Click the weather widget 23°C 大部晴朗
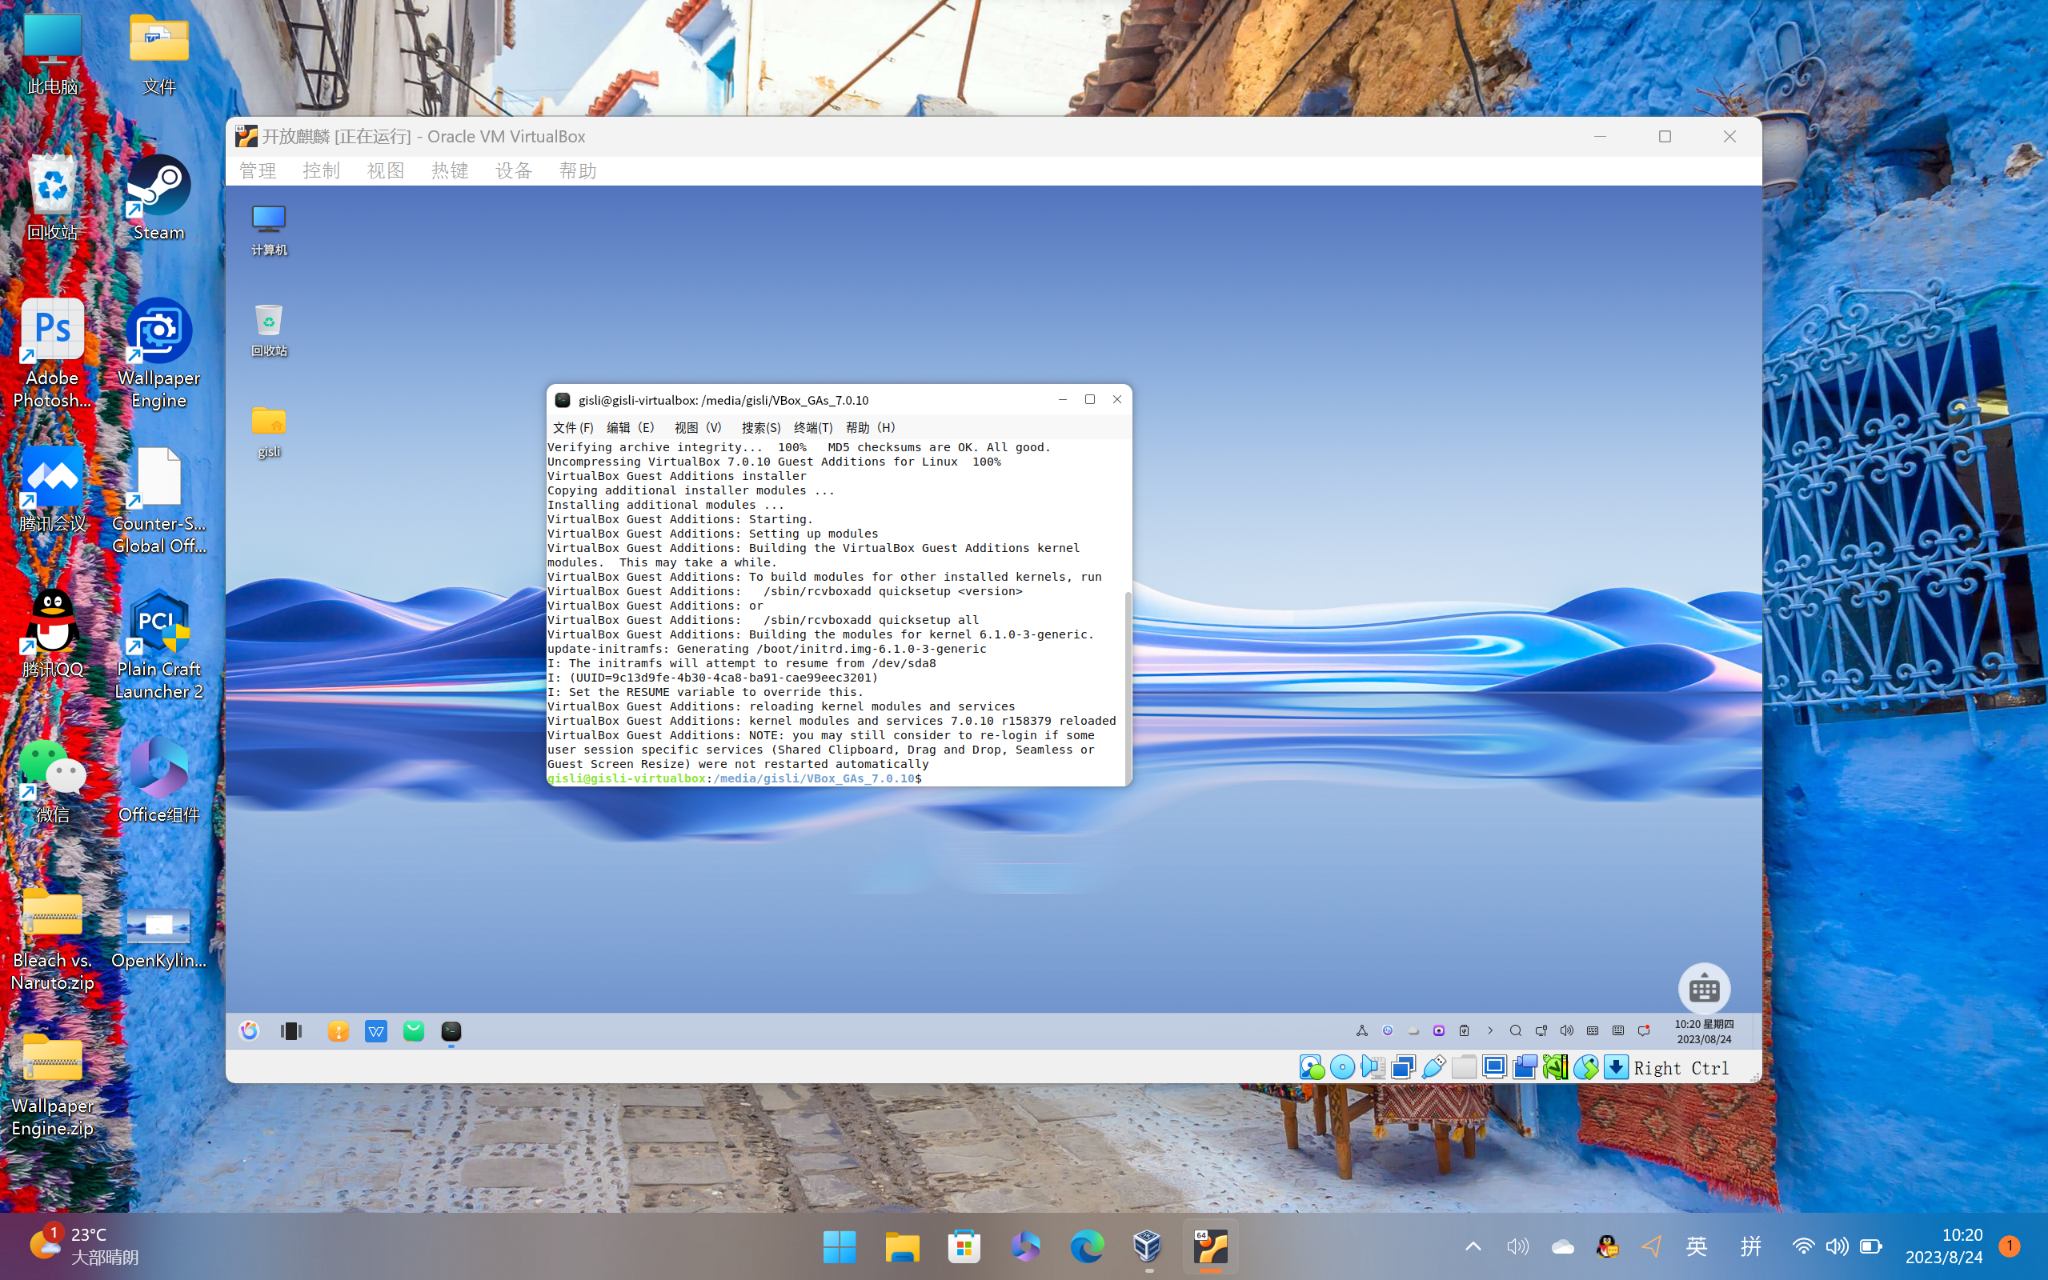Screen dimensions: 2048x1280 (x=84, y=1246)
